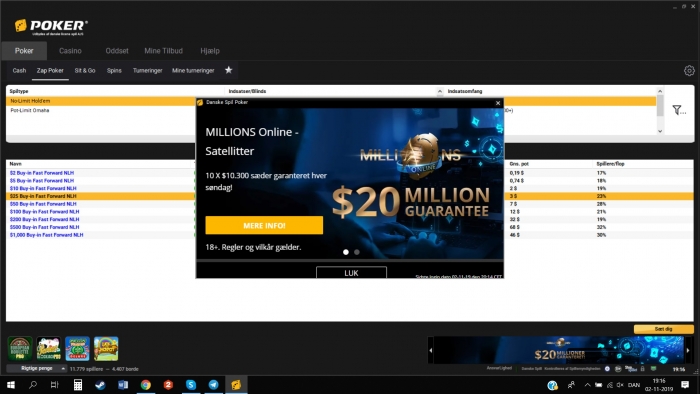Viewport: 700px width, 394px height.
Task: Launch the European Roulette Pro game icon
Action: (x=20, y=348)
